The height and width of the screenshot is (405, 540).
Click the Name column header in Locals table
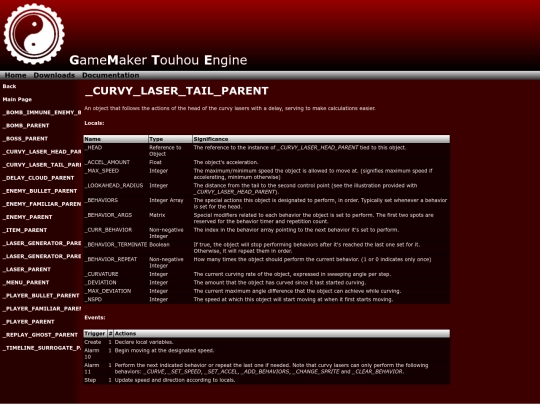pyautogui.click(x=116, y=139)
